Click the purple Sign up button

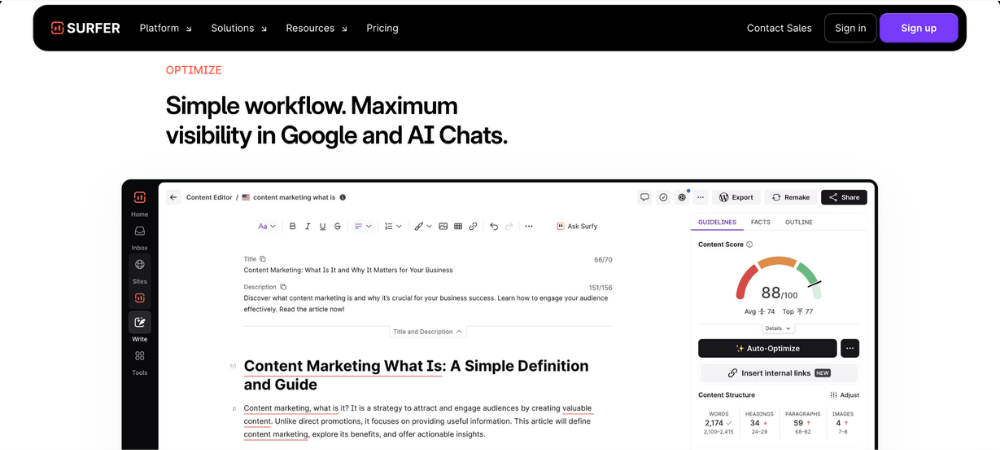918,28
